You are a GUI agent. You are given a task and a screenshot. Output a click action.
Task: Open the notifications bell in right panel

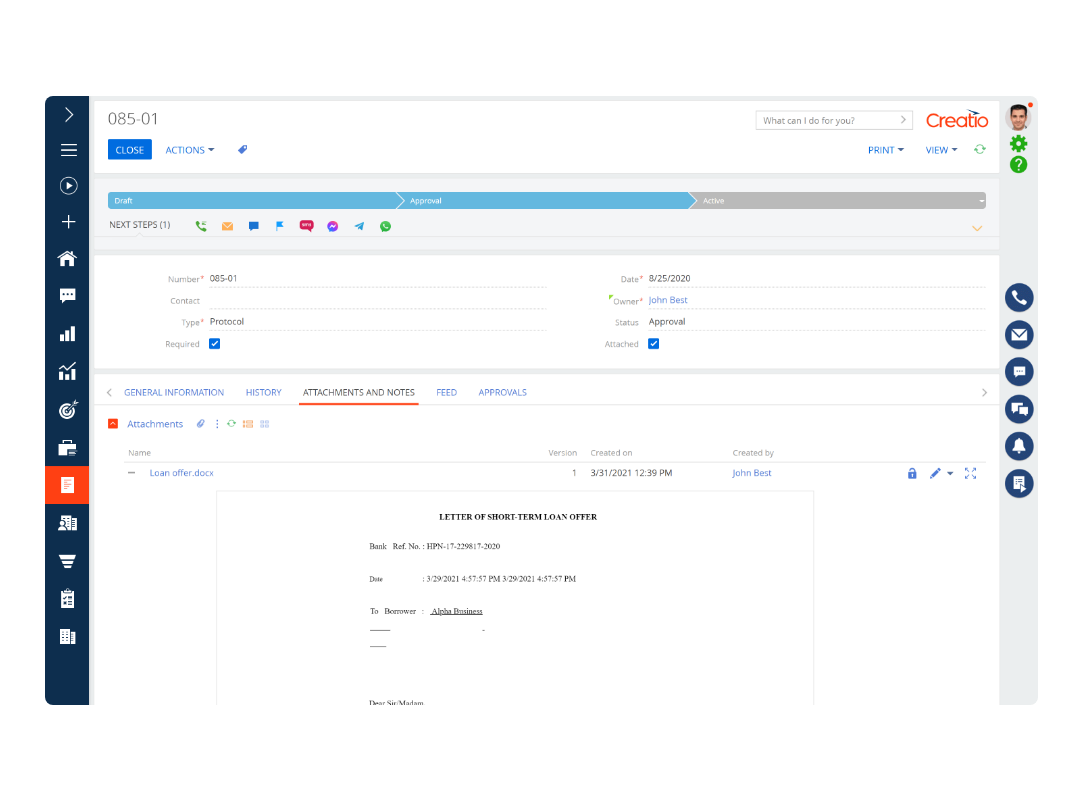(x=1019, y=446)
